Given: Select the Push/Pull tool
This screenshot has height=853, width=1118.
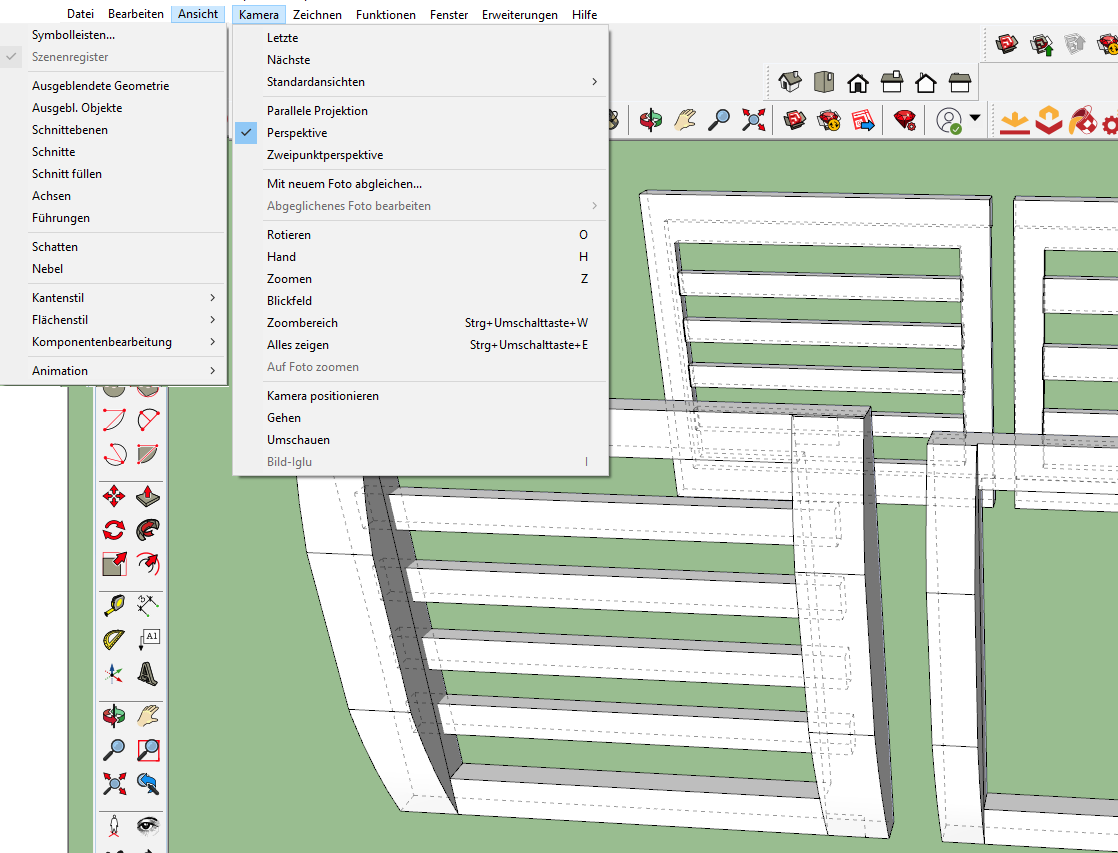Looking at the screenshot, I should pyautogui.click(x=148, y=497).
